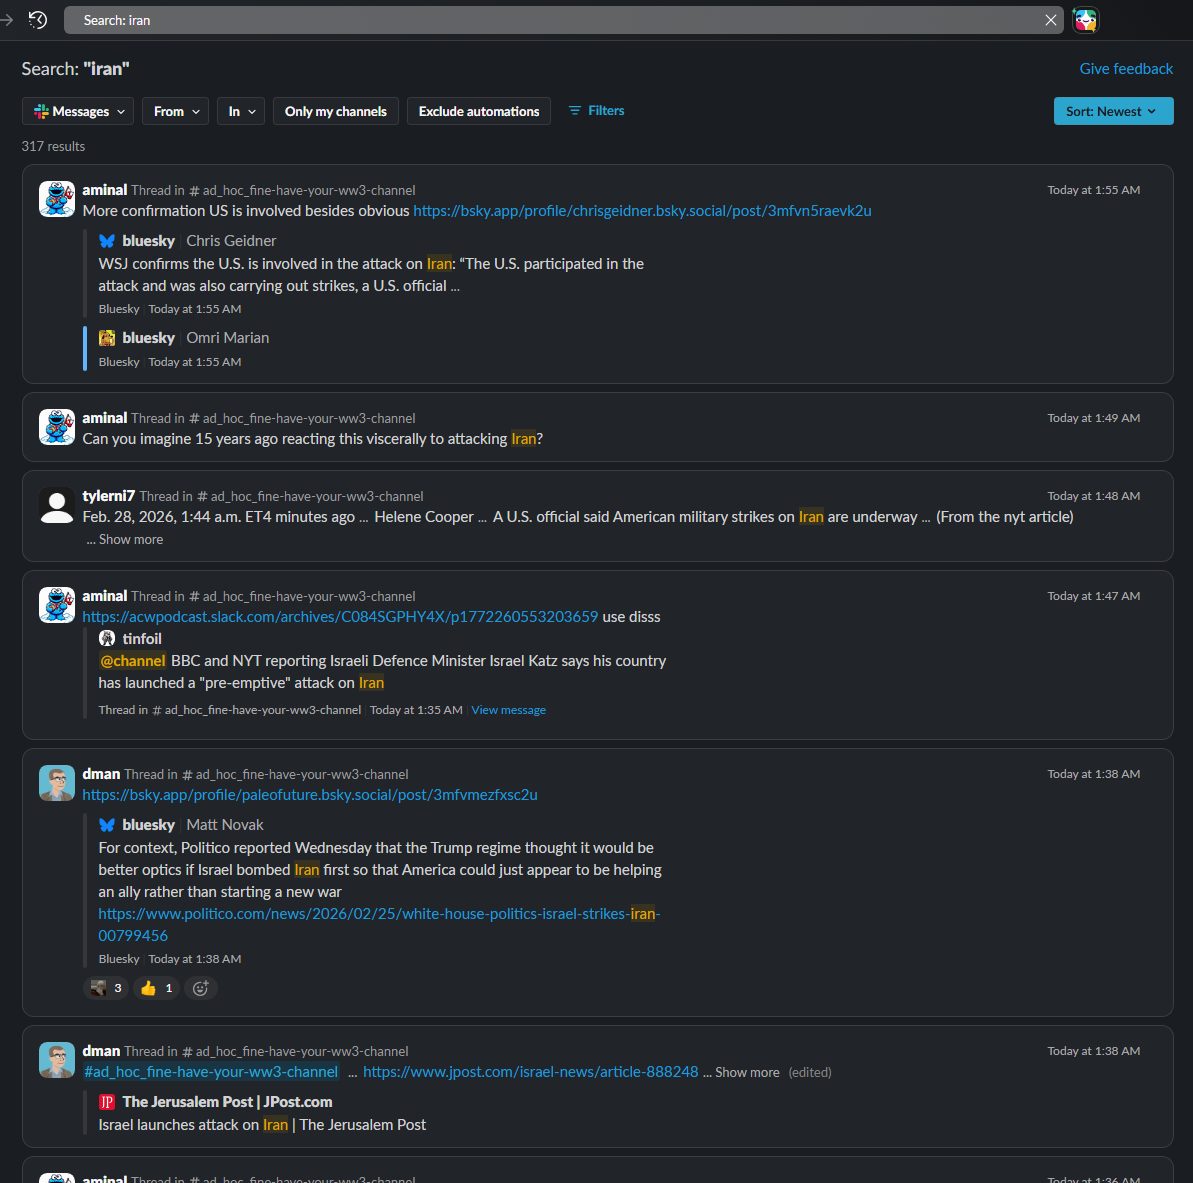Toggle the Exclude automations filter
This screenshot has width=1193, height=1183.
pyautogui.click(x=479, y=111)
